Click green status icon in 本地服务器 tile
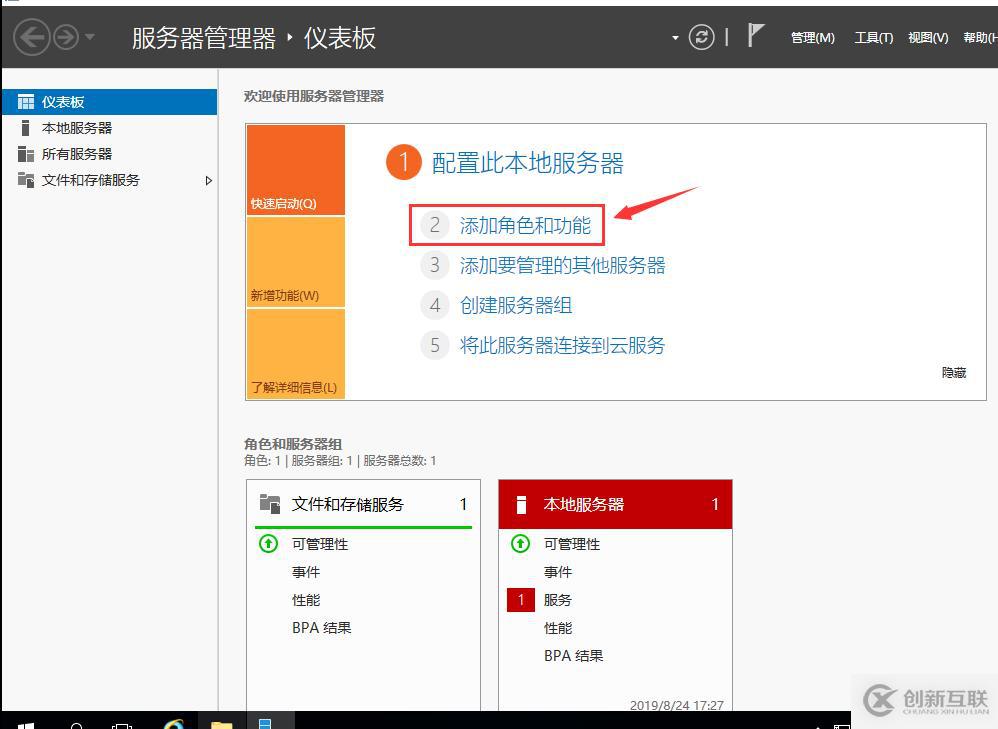 [x=521, y=544]
